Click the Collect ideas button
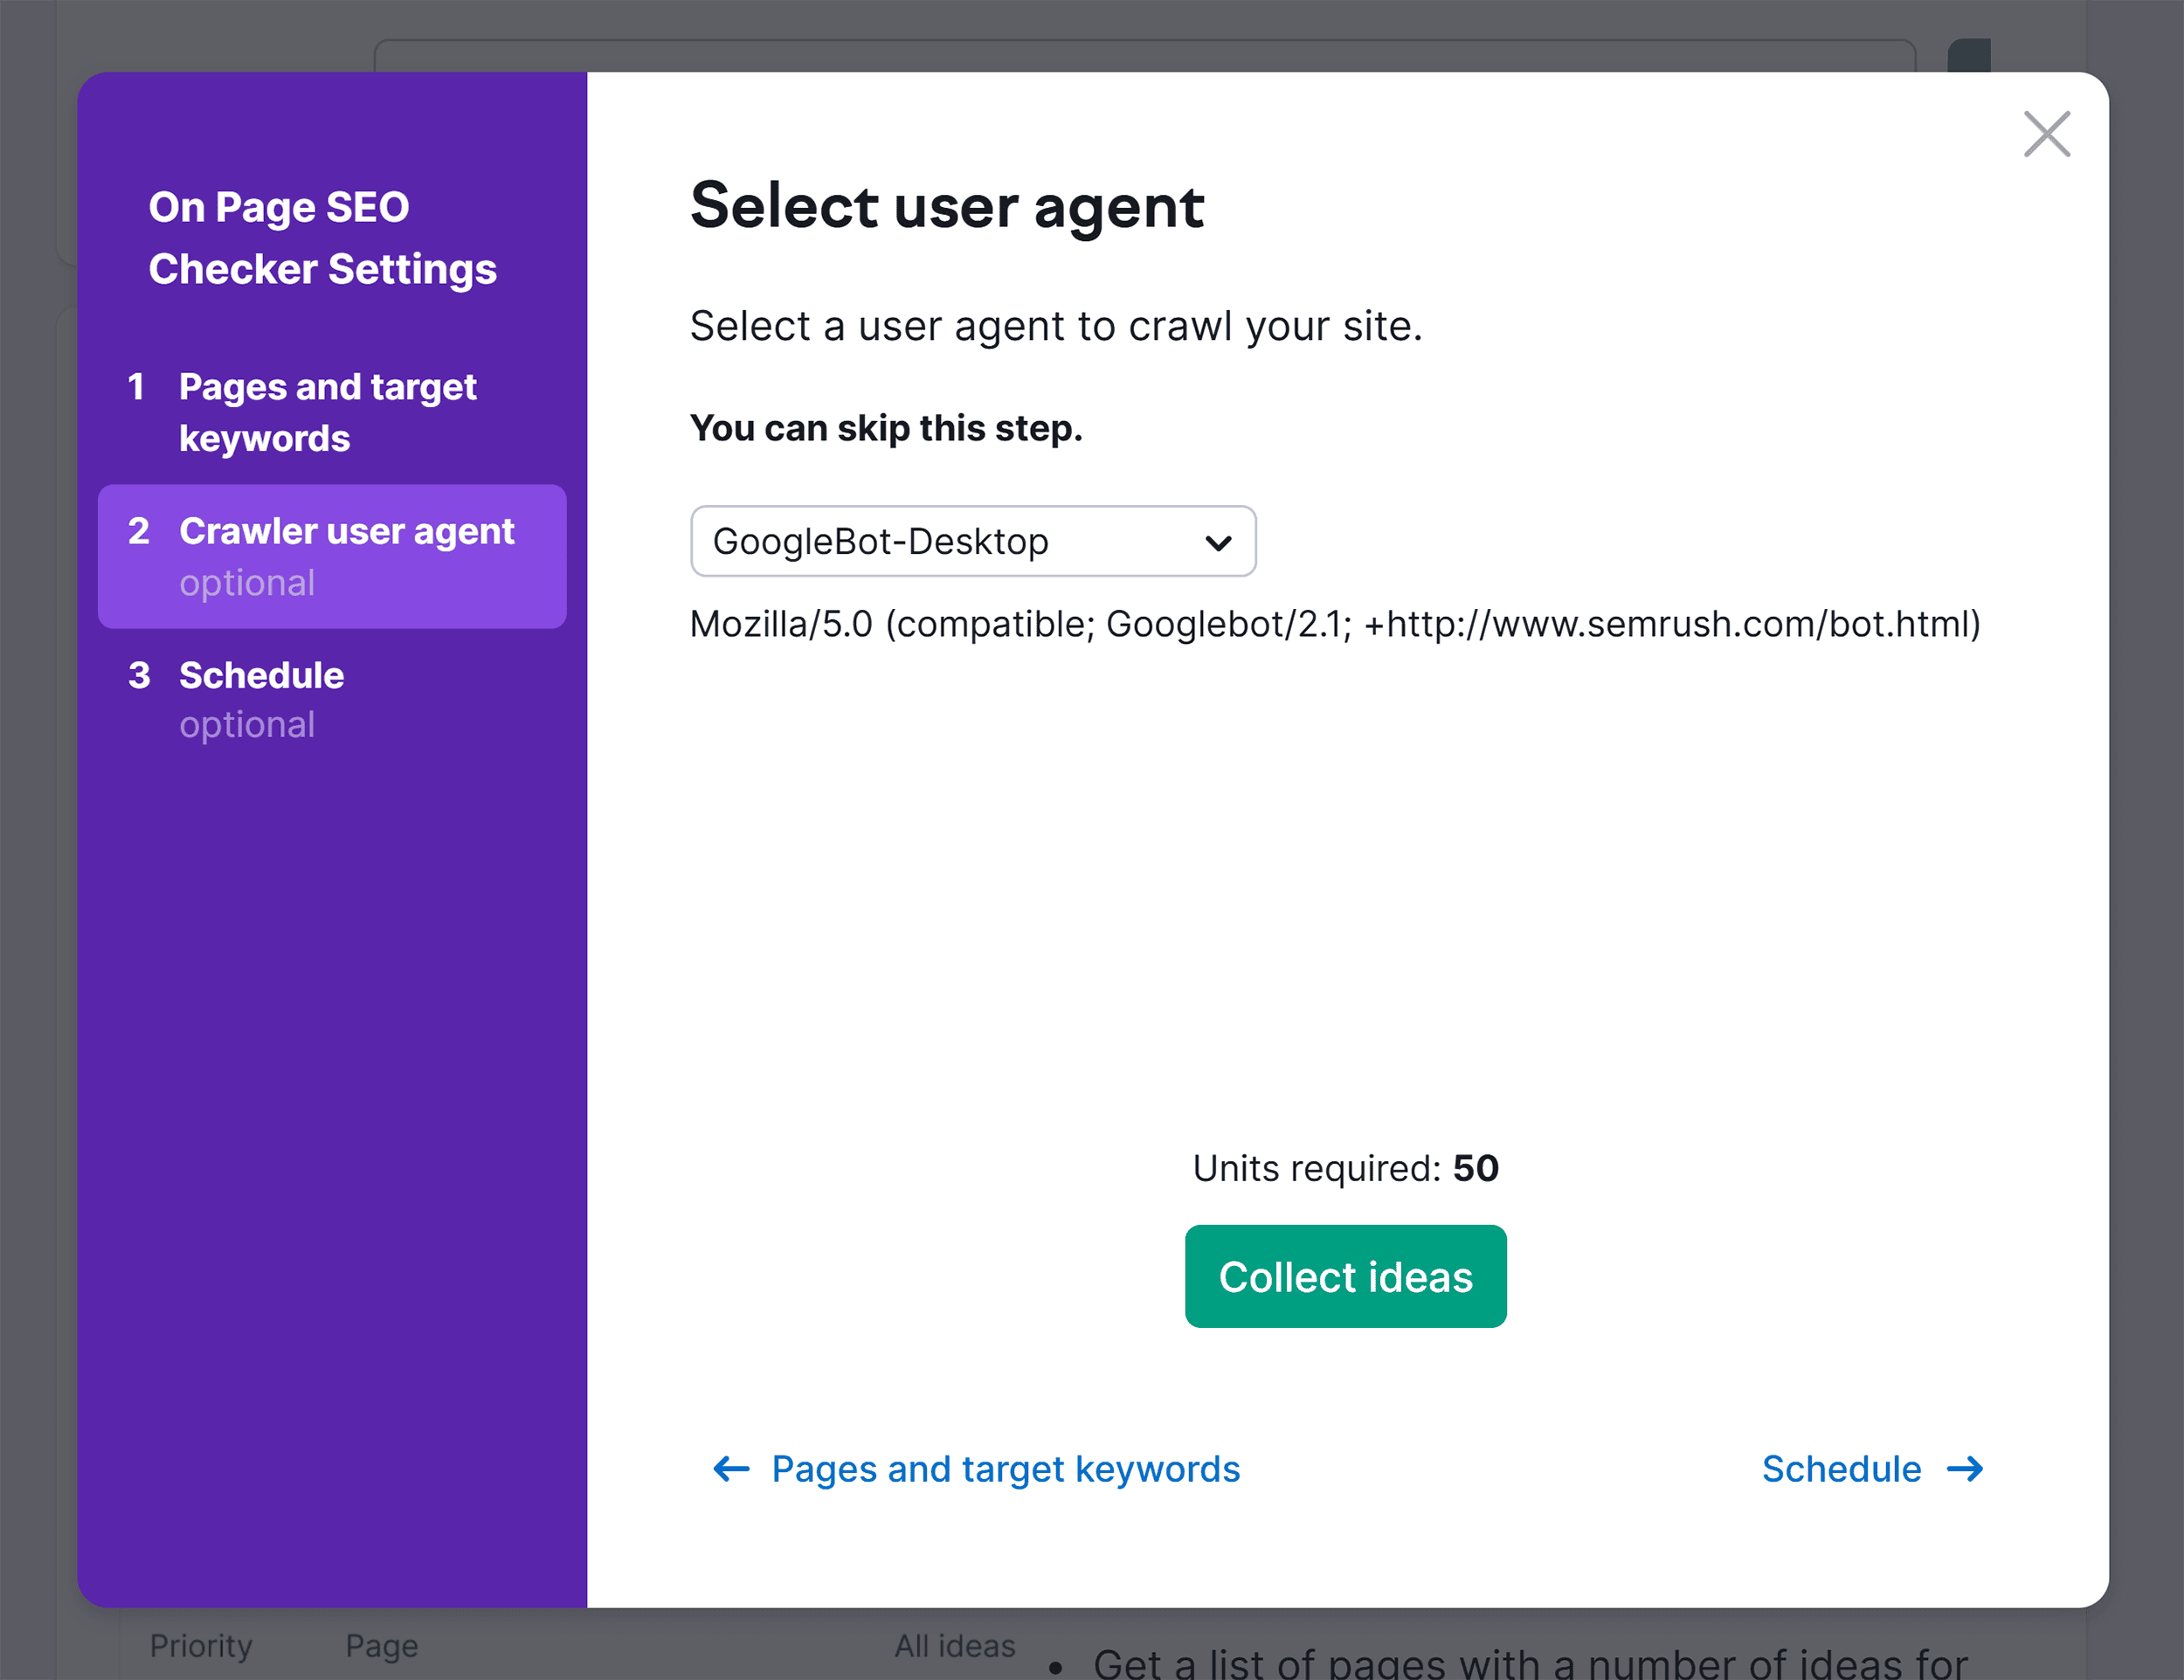 click(x=1345, y=1276)
